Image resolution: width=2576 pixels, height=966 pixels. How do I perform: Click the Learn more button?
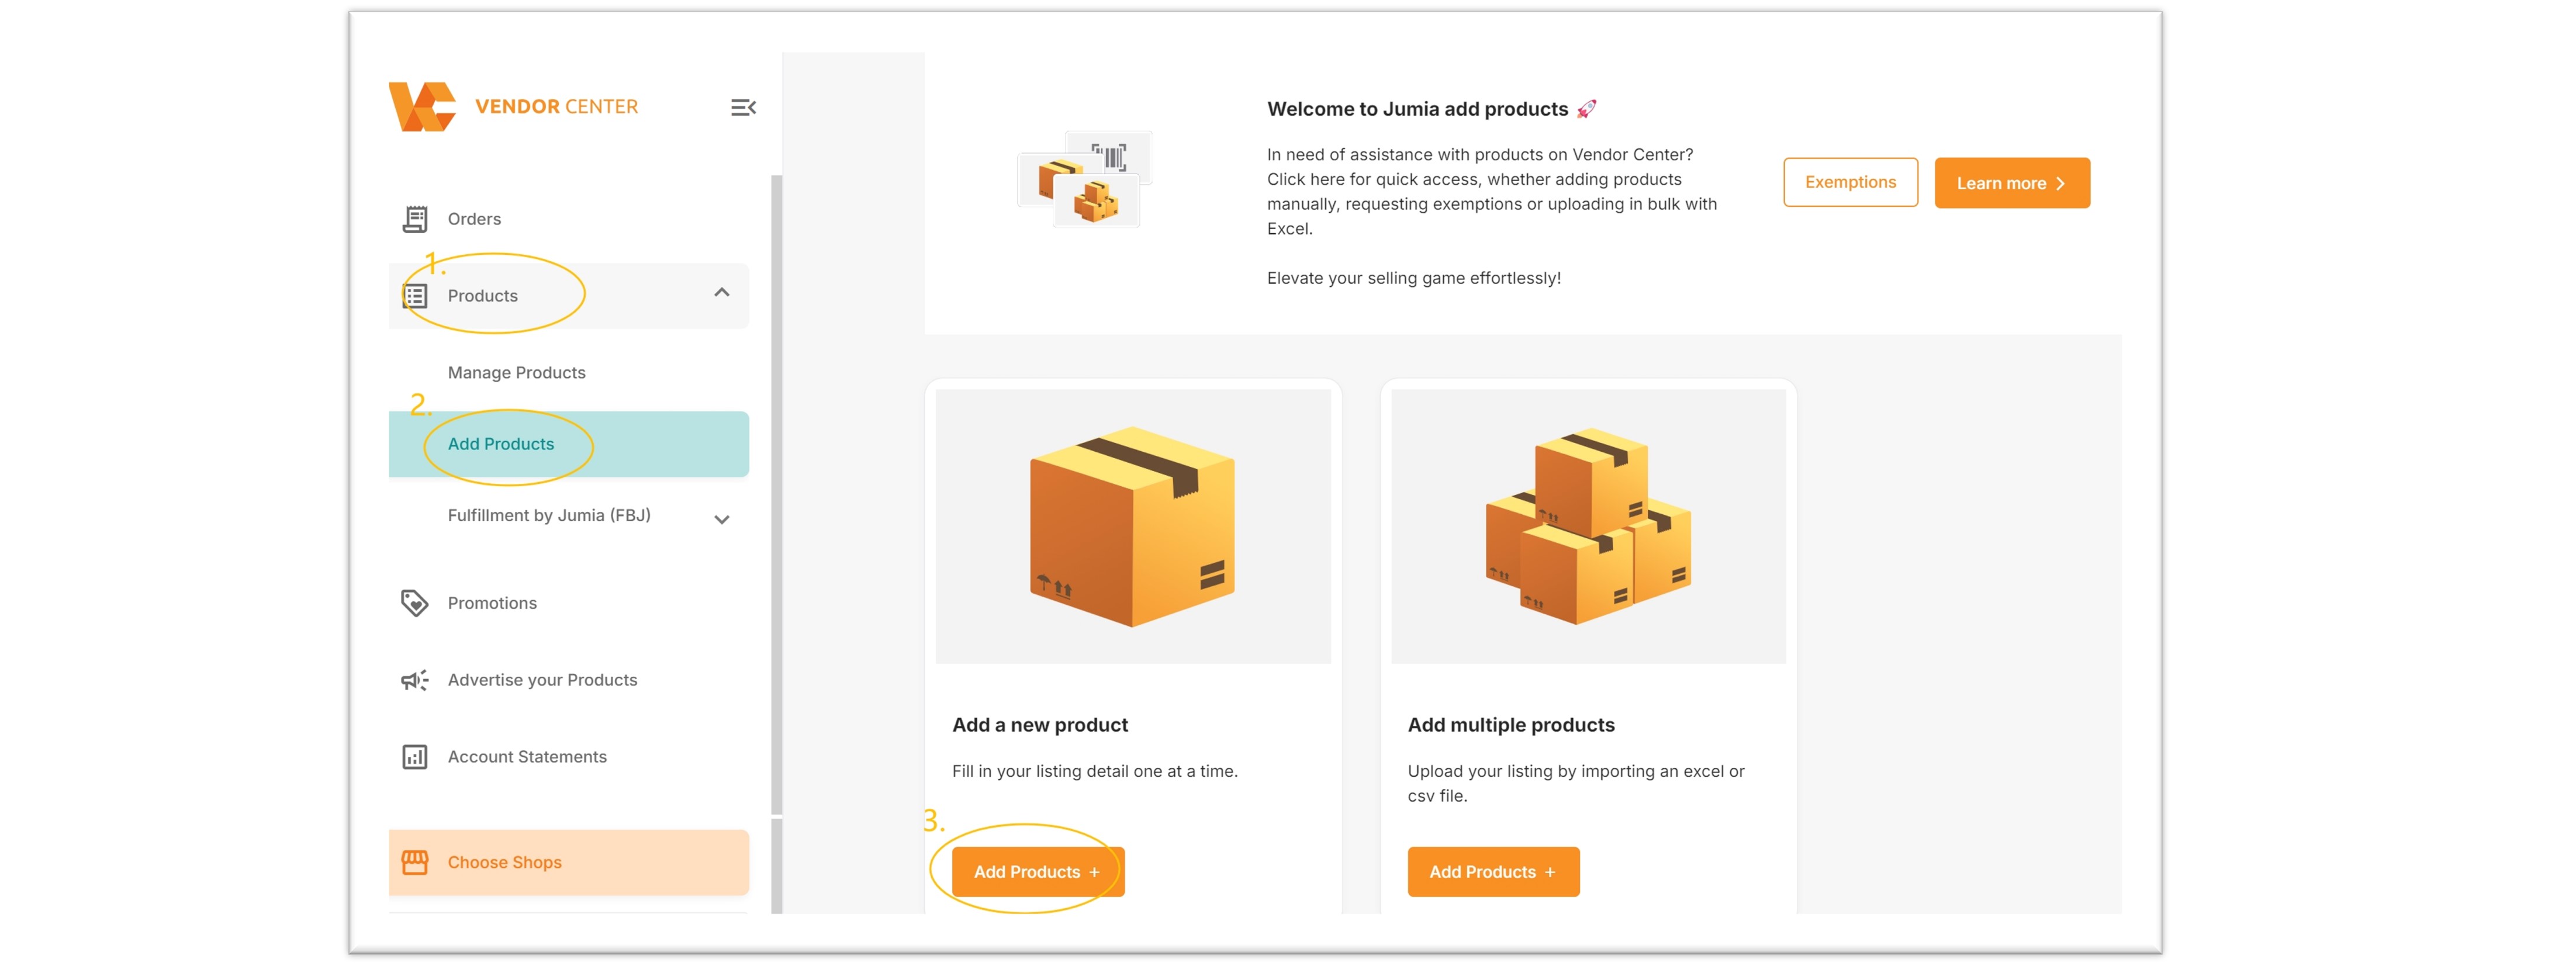2011,183
